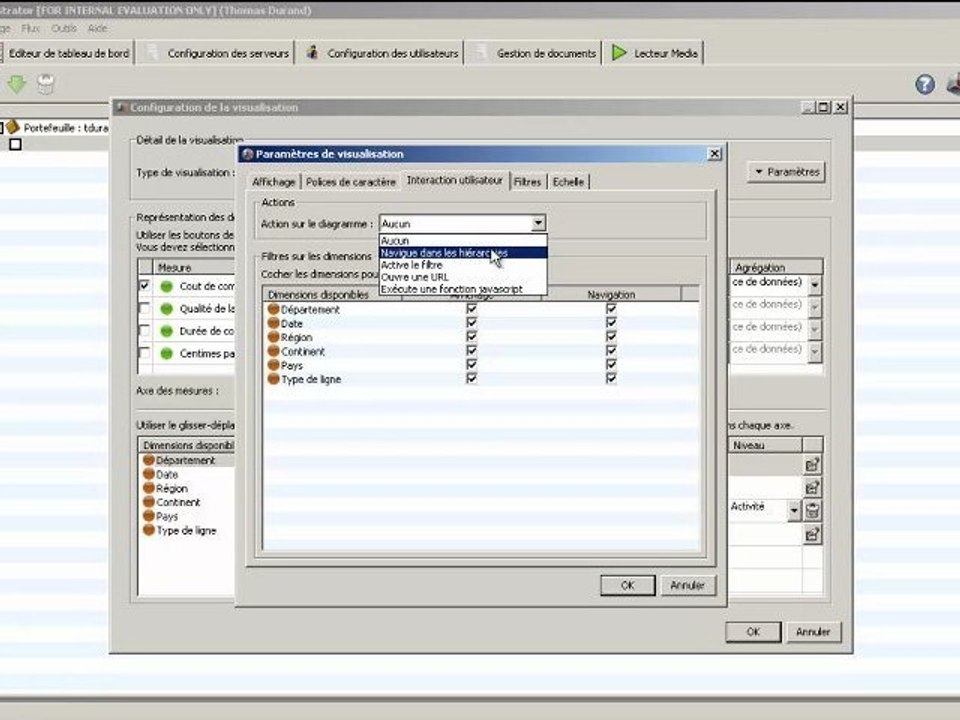Click green icon for Cout measure
This screenshot has width=960, height=720.
click(x=166, y=286)
